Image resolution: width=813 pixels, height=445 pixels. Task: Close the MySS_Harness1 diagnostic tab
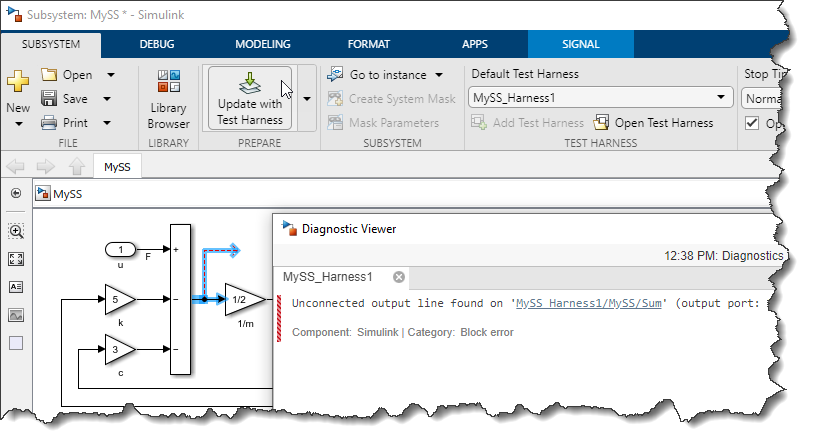tap(398, 277)
